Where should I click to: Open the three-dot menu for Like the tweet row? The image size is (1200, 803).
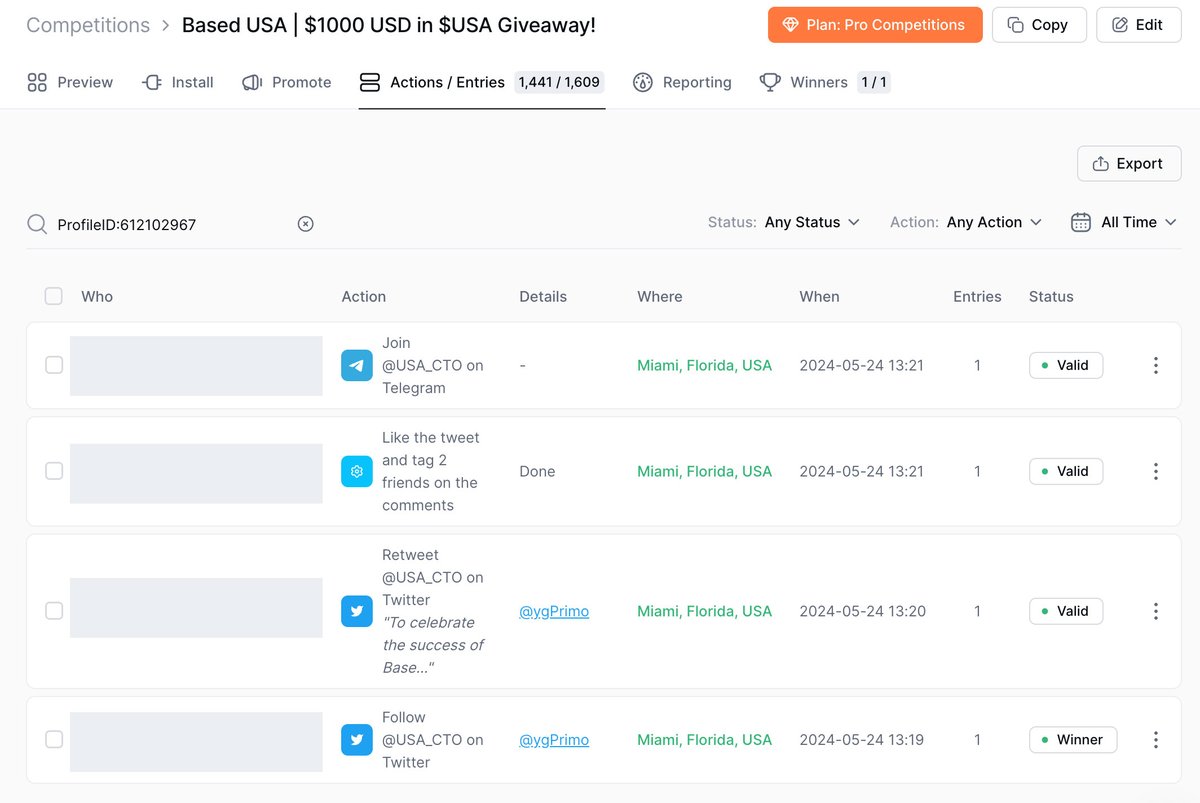point(1156,471)
